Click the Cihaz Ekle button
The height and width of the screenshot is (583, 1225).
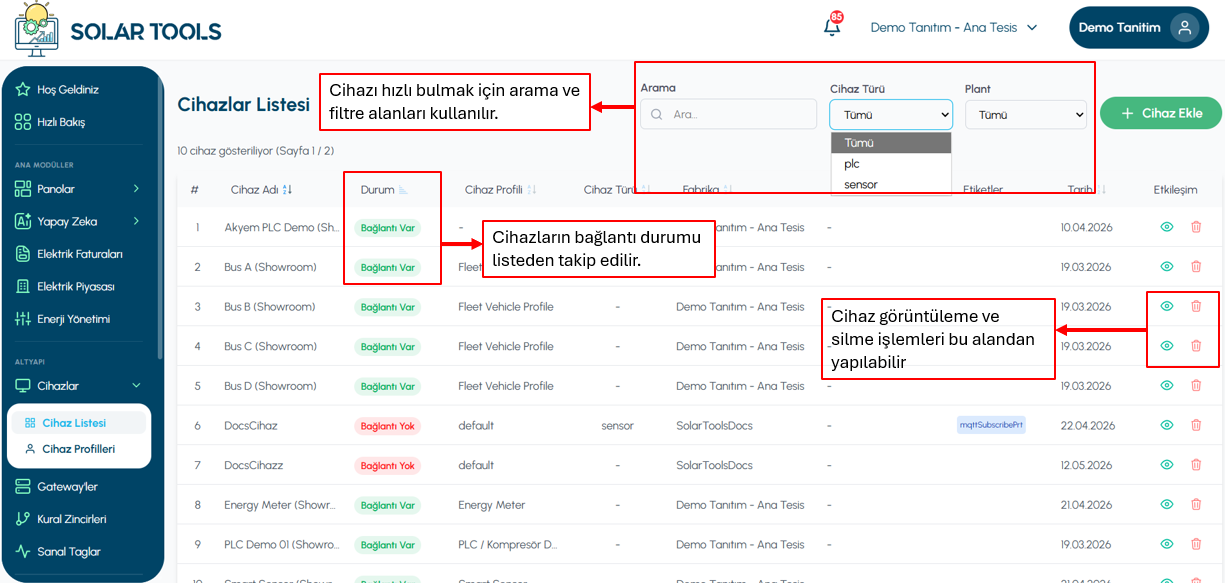[1161, 113]
